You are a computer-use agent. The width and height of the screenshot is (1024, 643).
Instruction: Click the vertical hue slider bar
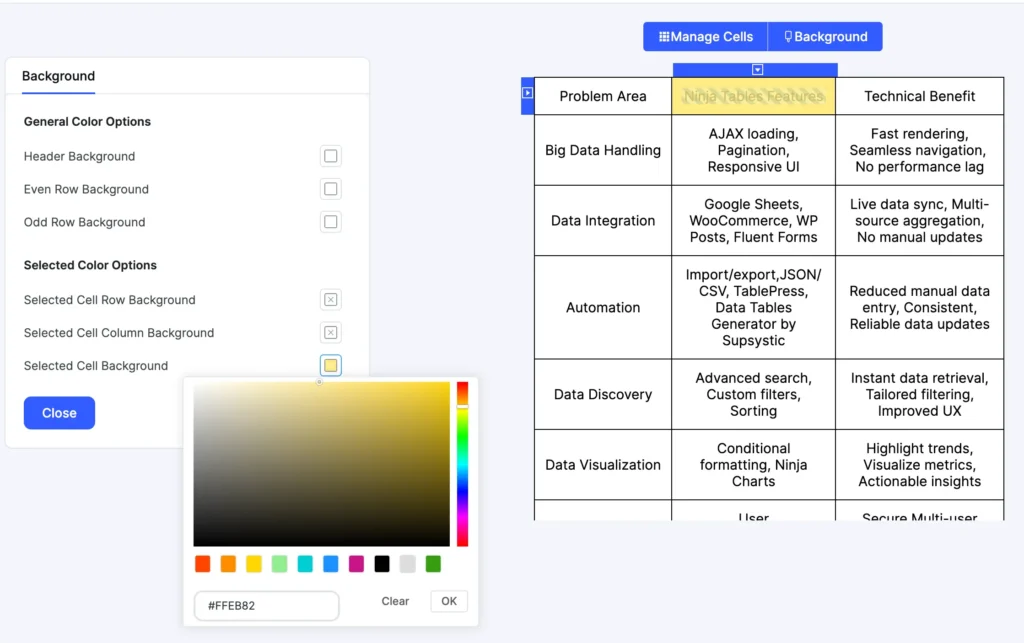tap(462, 464)
